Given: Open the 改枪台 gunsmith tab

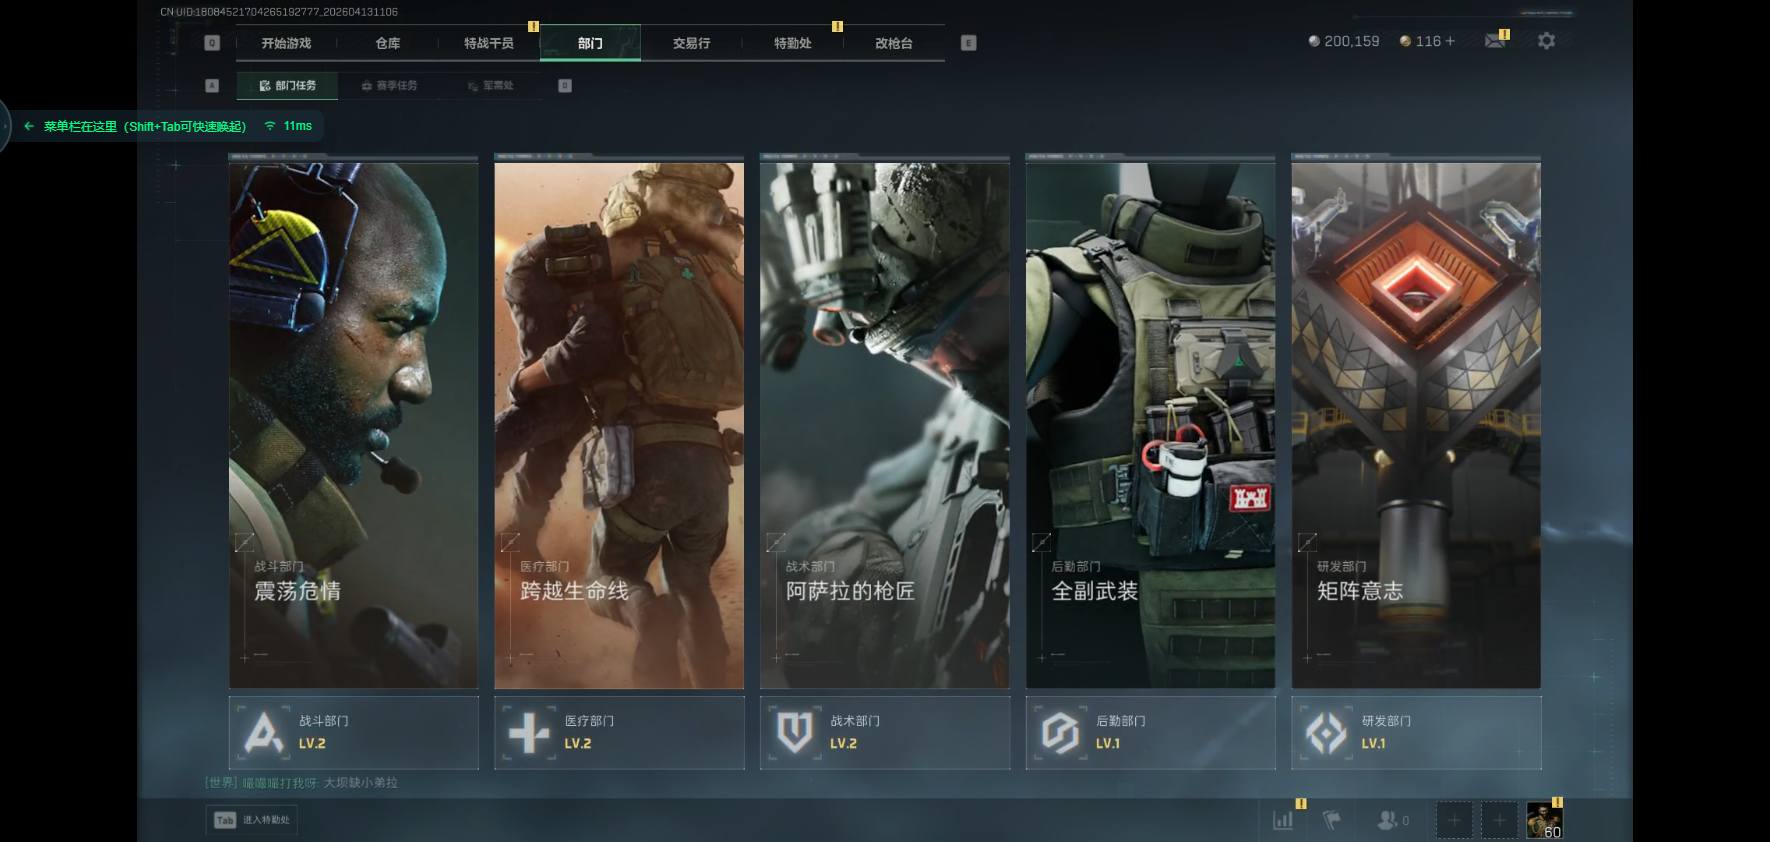Looking at the screenshot, I should coord(894,43).
